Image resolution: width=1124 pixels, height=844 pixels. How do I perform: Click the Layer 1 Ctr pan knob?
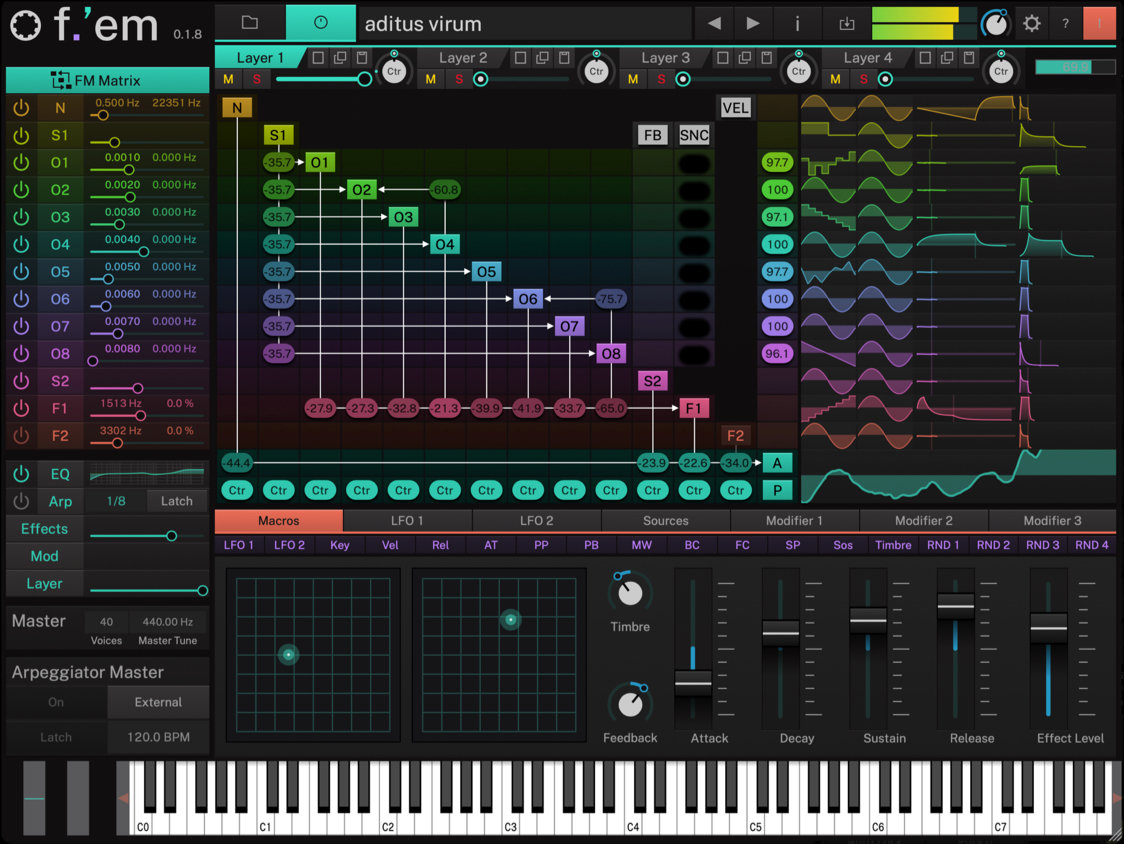[394, 70]
